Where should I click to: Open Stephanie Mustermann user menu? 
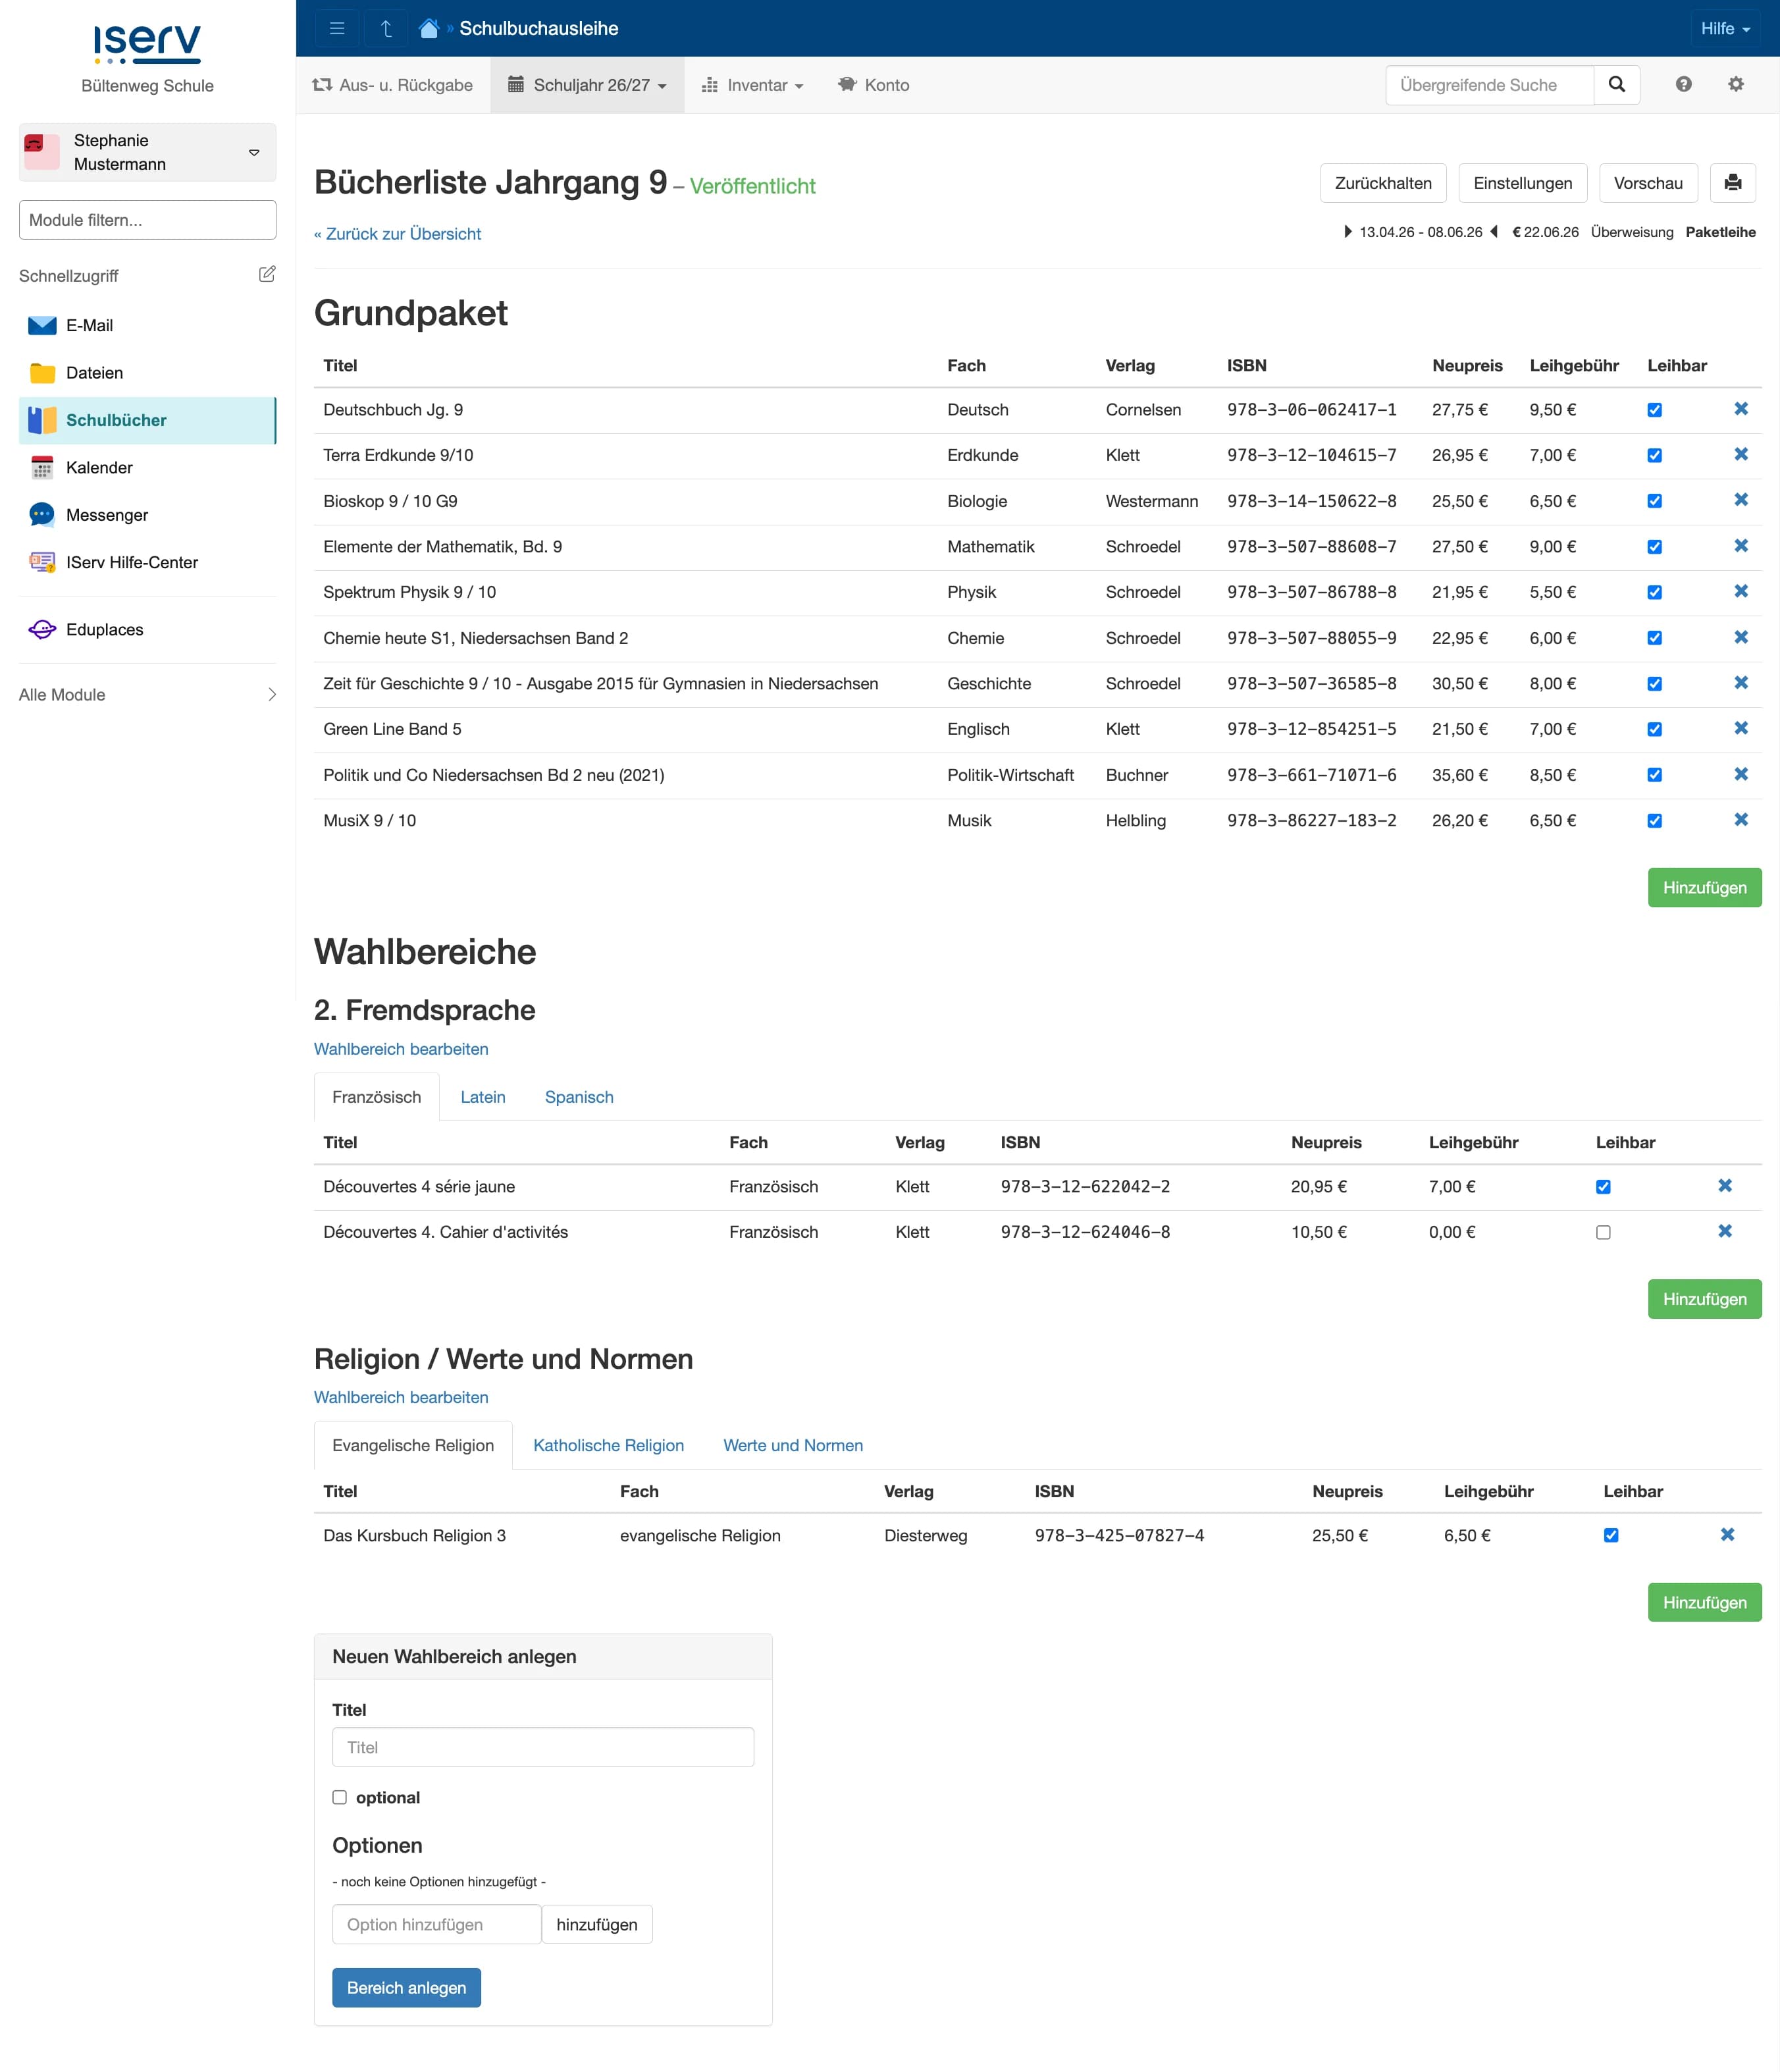click(147, 152)
